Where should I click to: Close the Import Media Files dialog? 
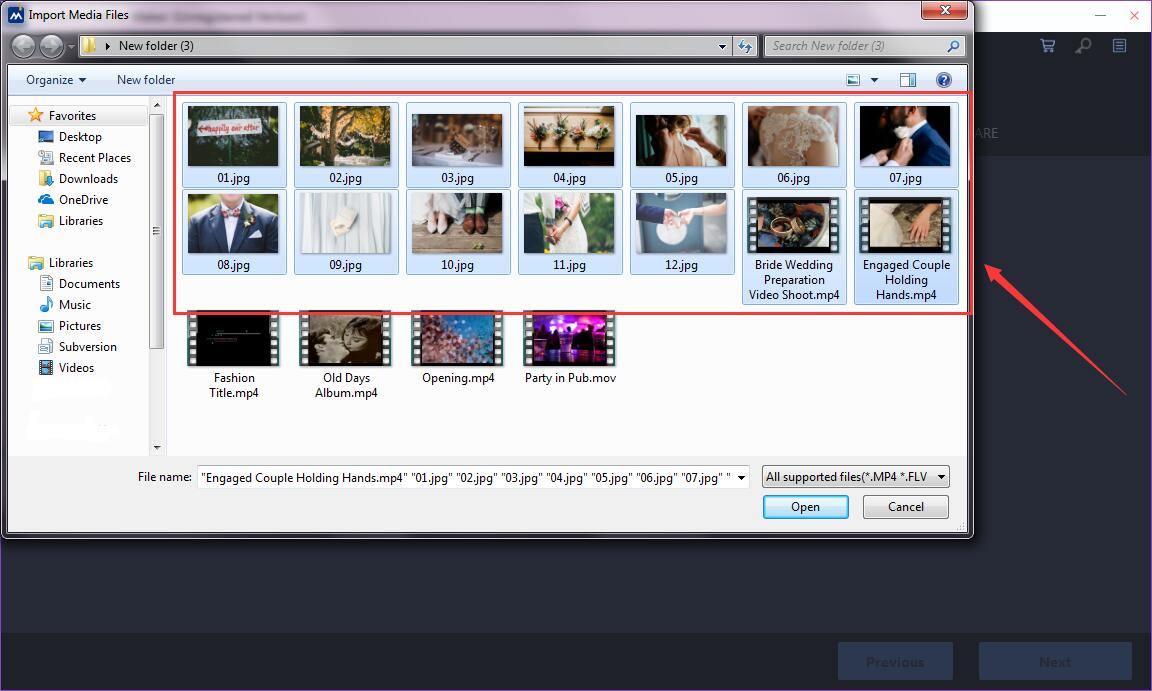point(945,10)
